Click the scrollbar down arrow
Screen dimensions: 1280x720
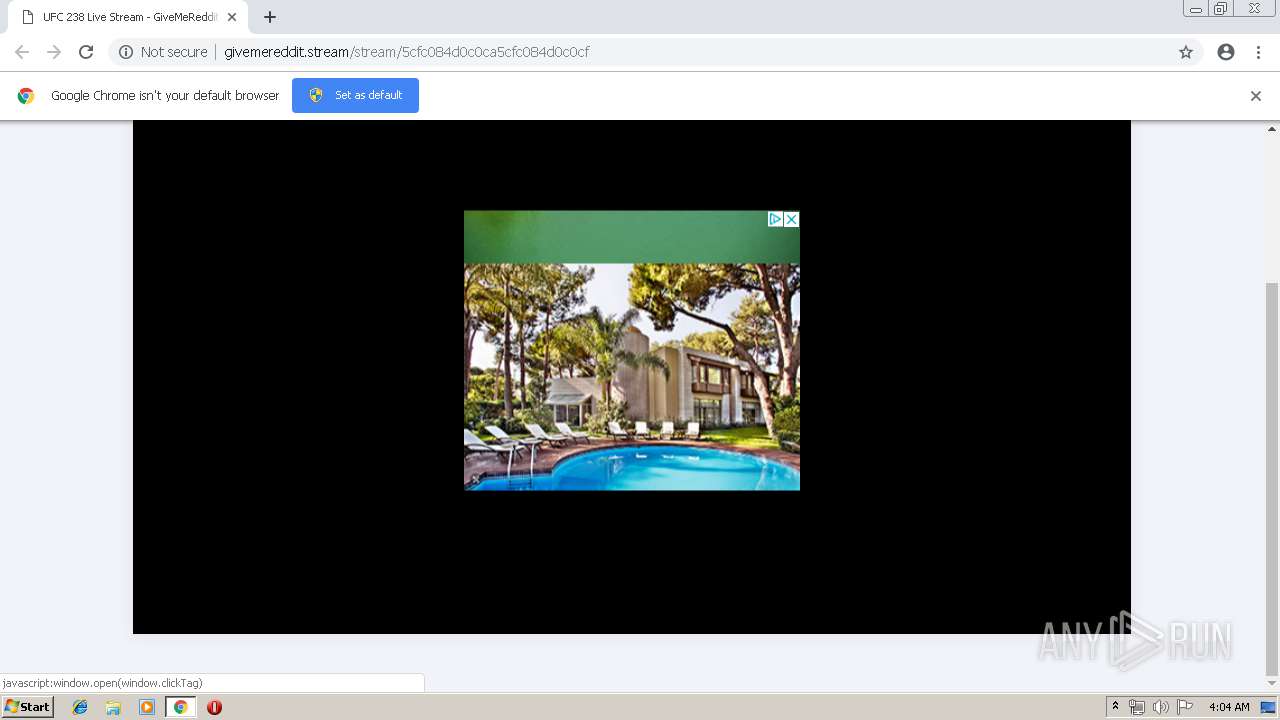point(1272,684)
